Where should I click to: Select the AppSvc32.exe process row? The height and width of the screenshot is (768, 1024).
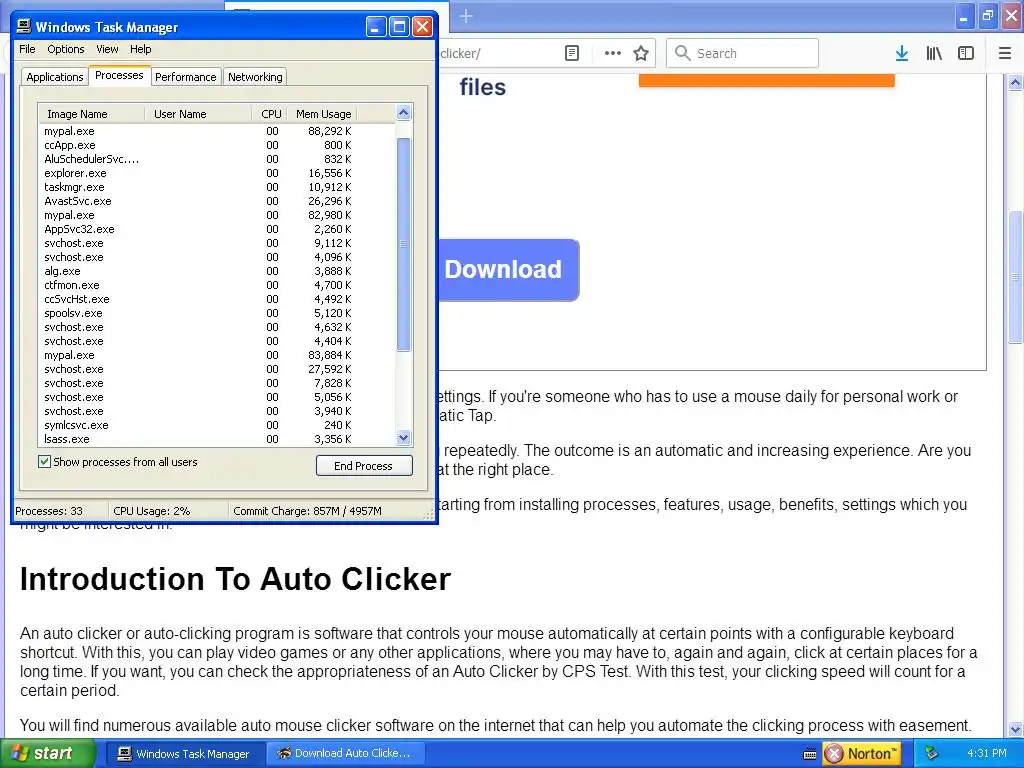[x=217, y=229]
